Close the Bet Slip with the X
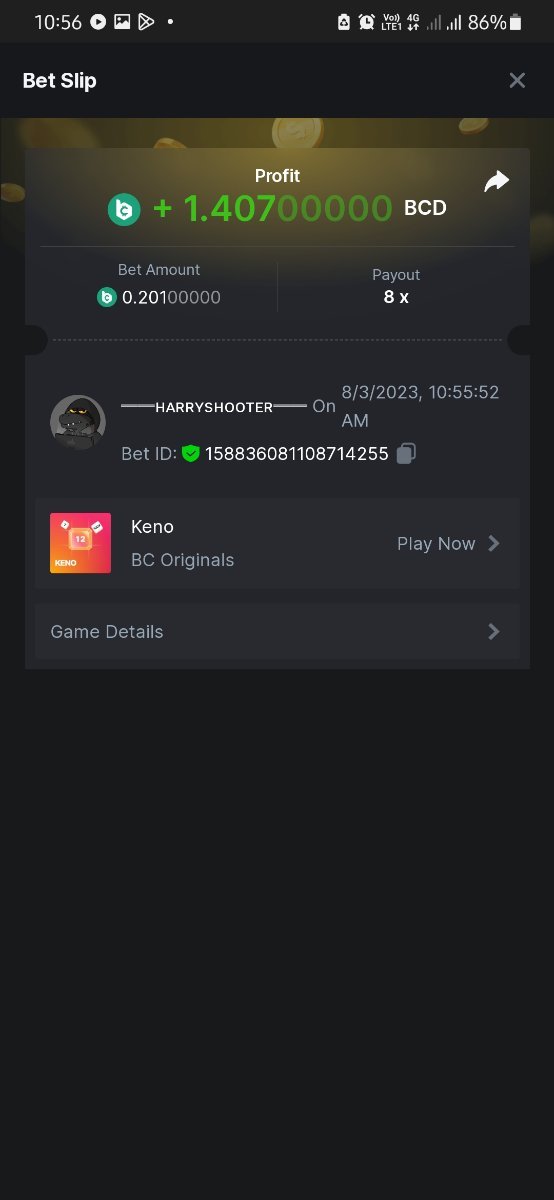This screenshot has height=1200, width=554. pos(517,80)
